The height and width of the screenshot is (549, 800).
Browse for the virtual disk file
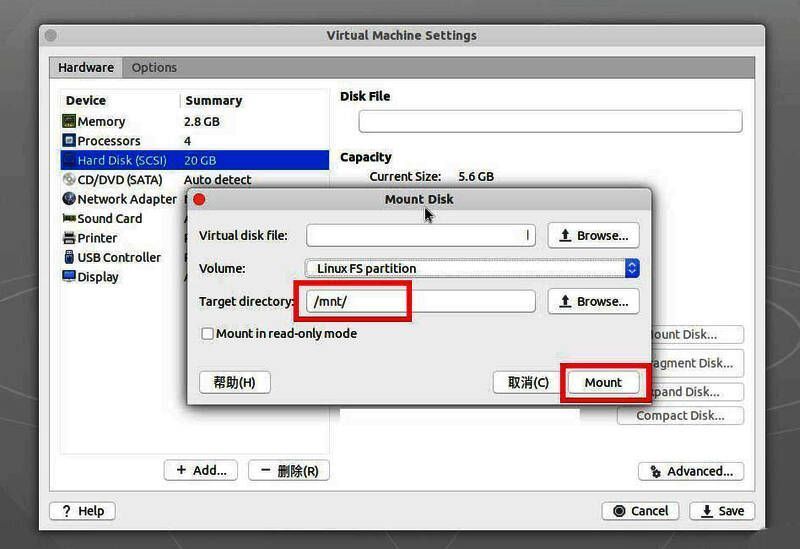pyautogui.click(x=593, y=236)
